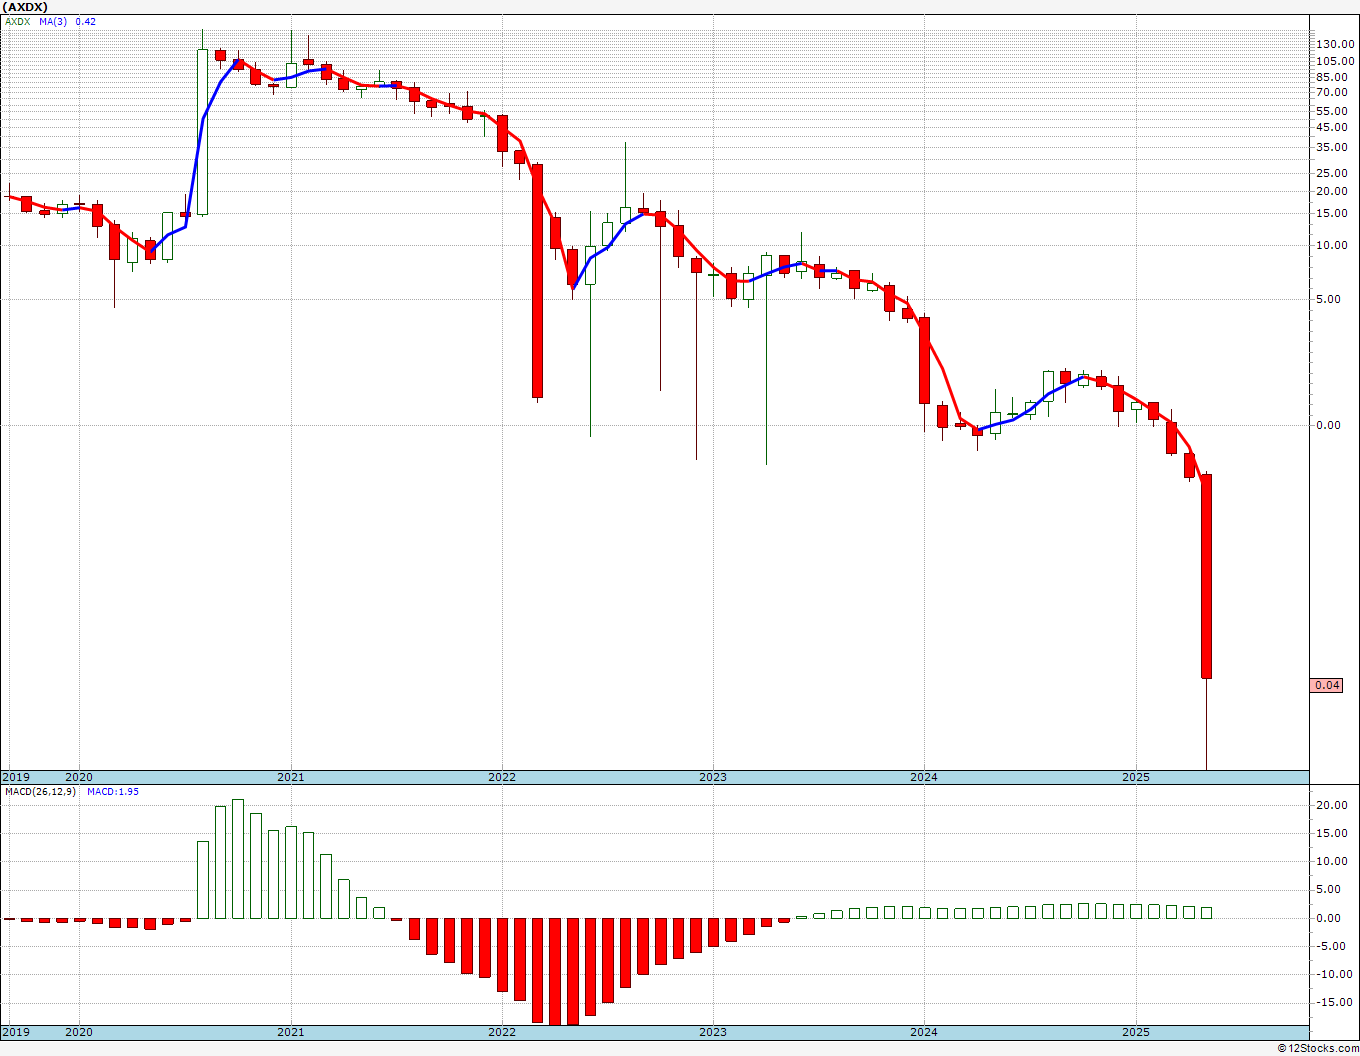The image size is (1360, 1056).
Task: Click the rightmost MACD histogram bar
Action: [x=1206, y=912]
